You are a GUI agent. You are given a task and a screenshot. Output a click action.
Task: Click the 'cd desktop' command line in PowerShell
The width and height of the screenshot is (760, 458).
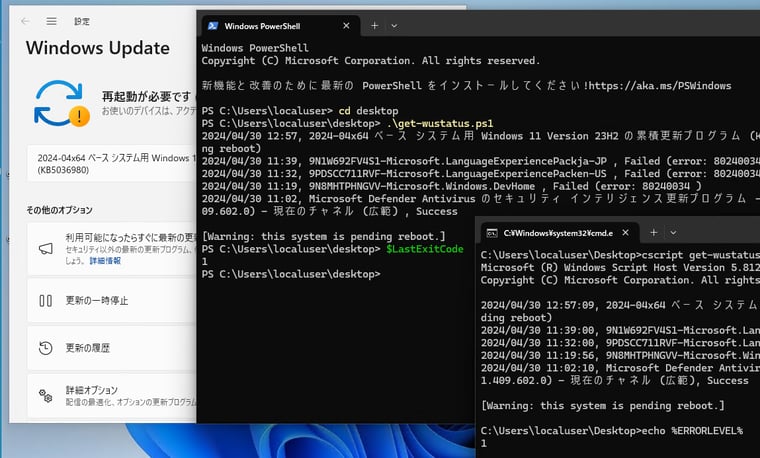coord(300,111)
